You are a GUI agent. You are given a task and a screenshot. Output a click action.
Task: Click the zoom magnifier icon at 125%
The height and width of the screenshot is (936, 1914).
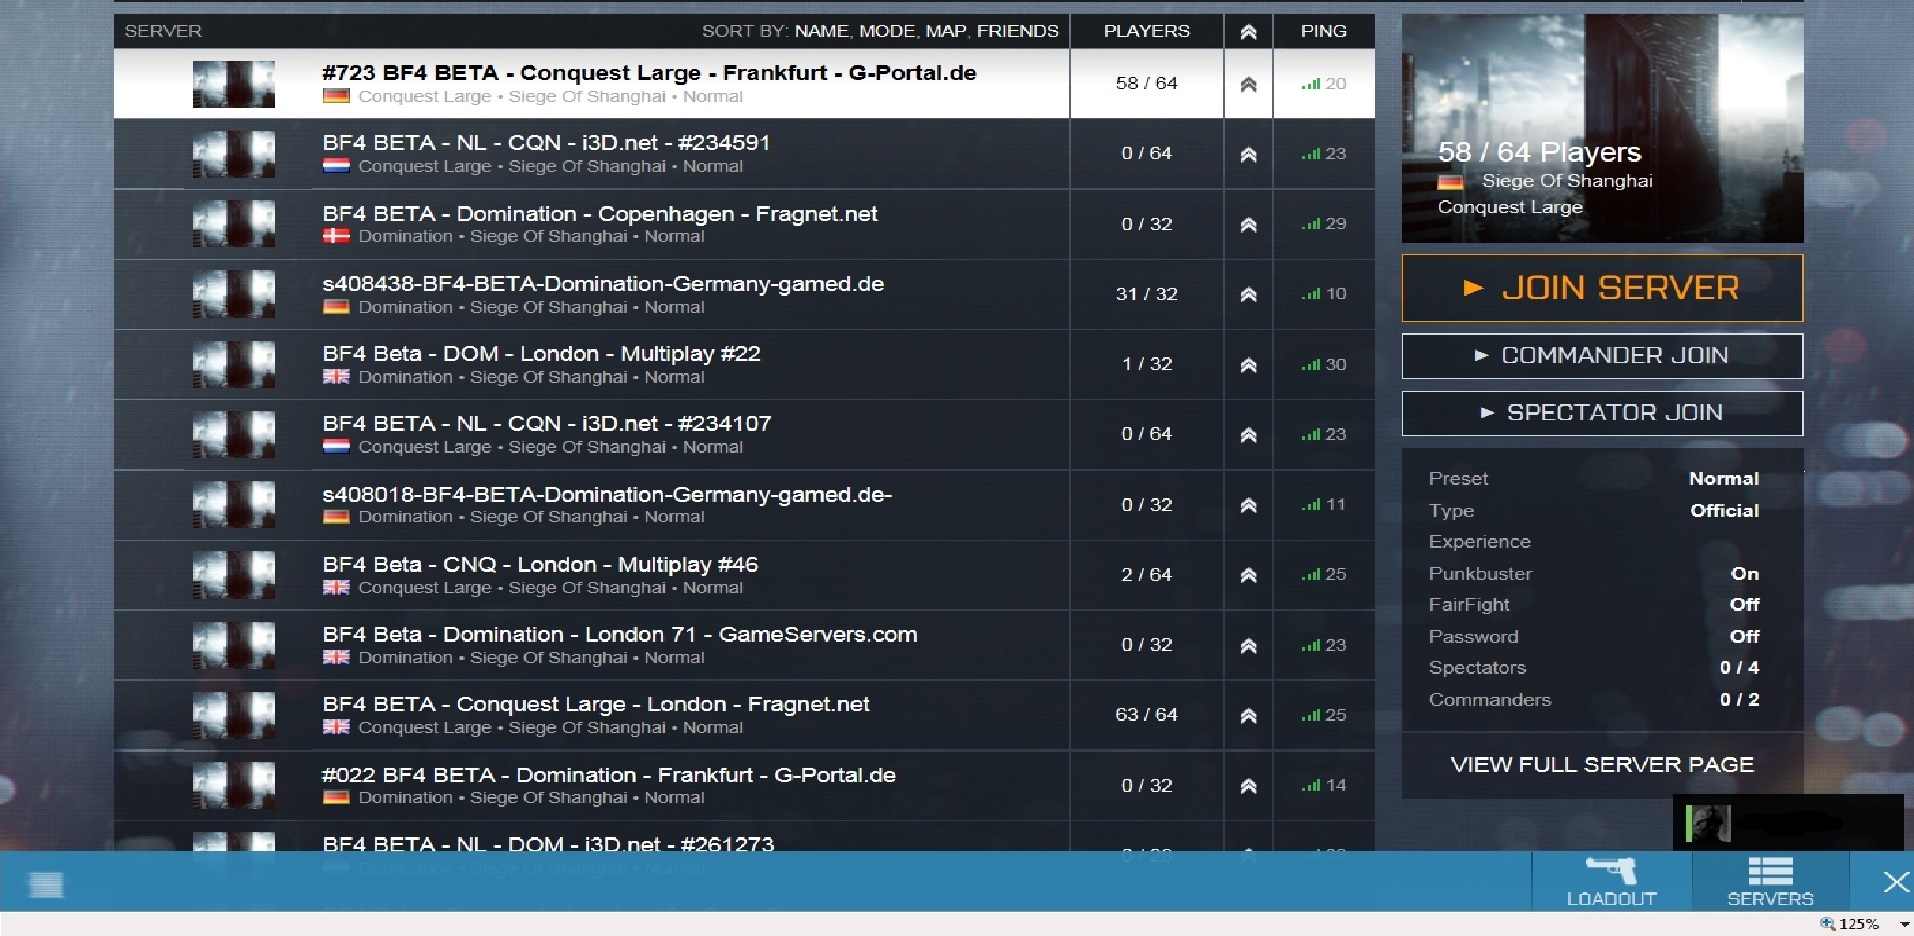click(1828, 924)
